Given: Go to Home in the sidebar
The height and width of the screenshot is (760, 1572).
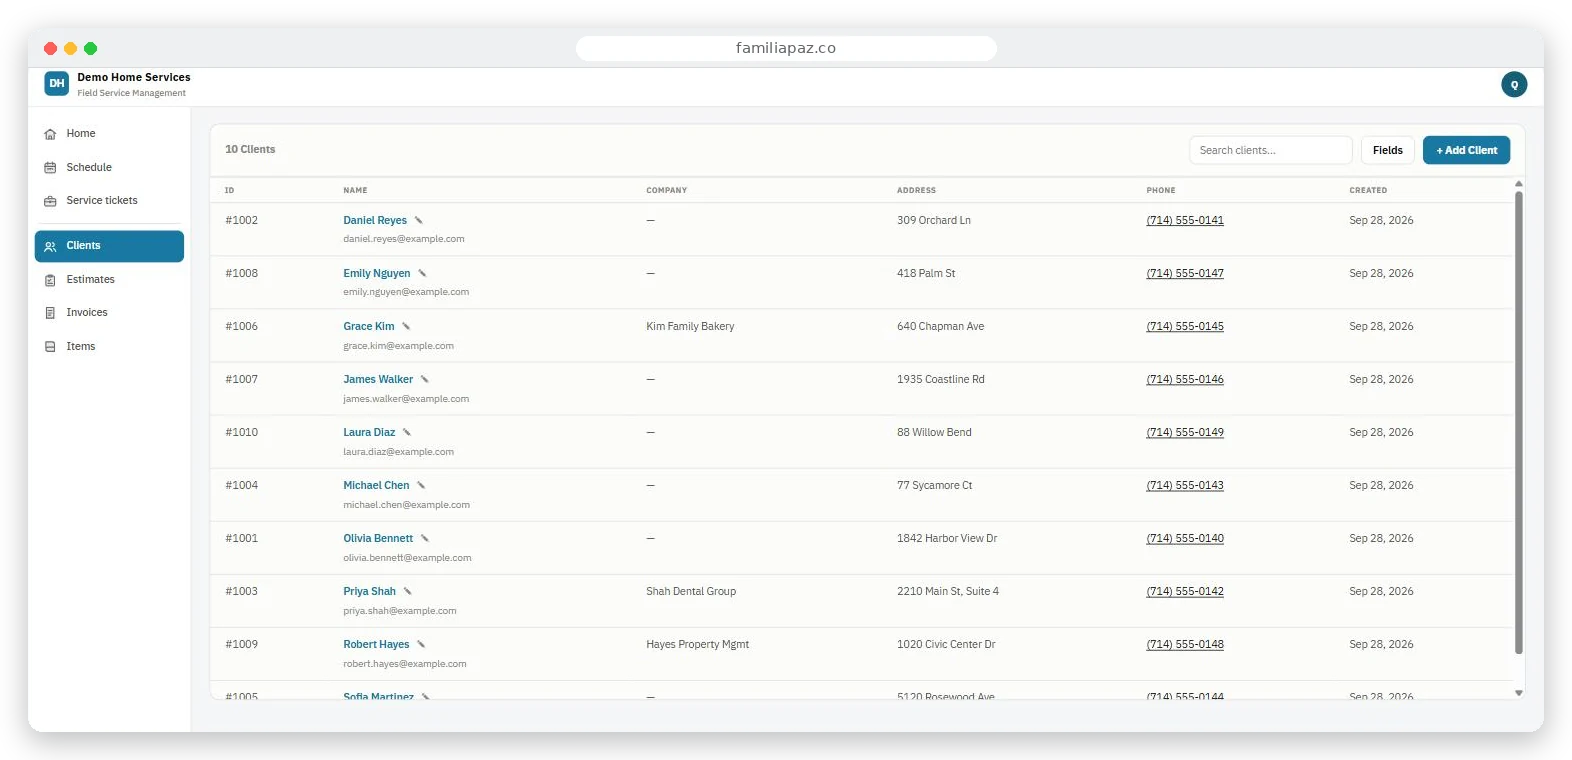Looking at the screenshot, I should coord(109,134).
